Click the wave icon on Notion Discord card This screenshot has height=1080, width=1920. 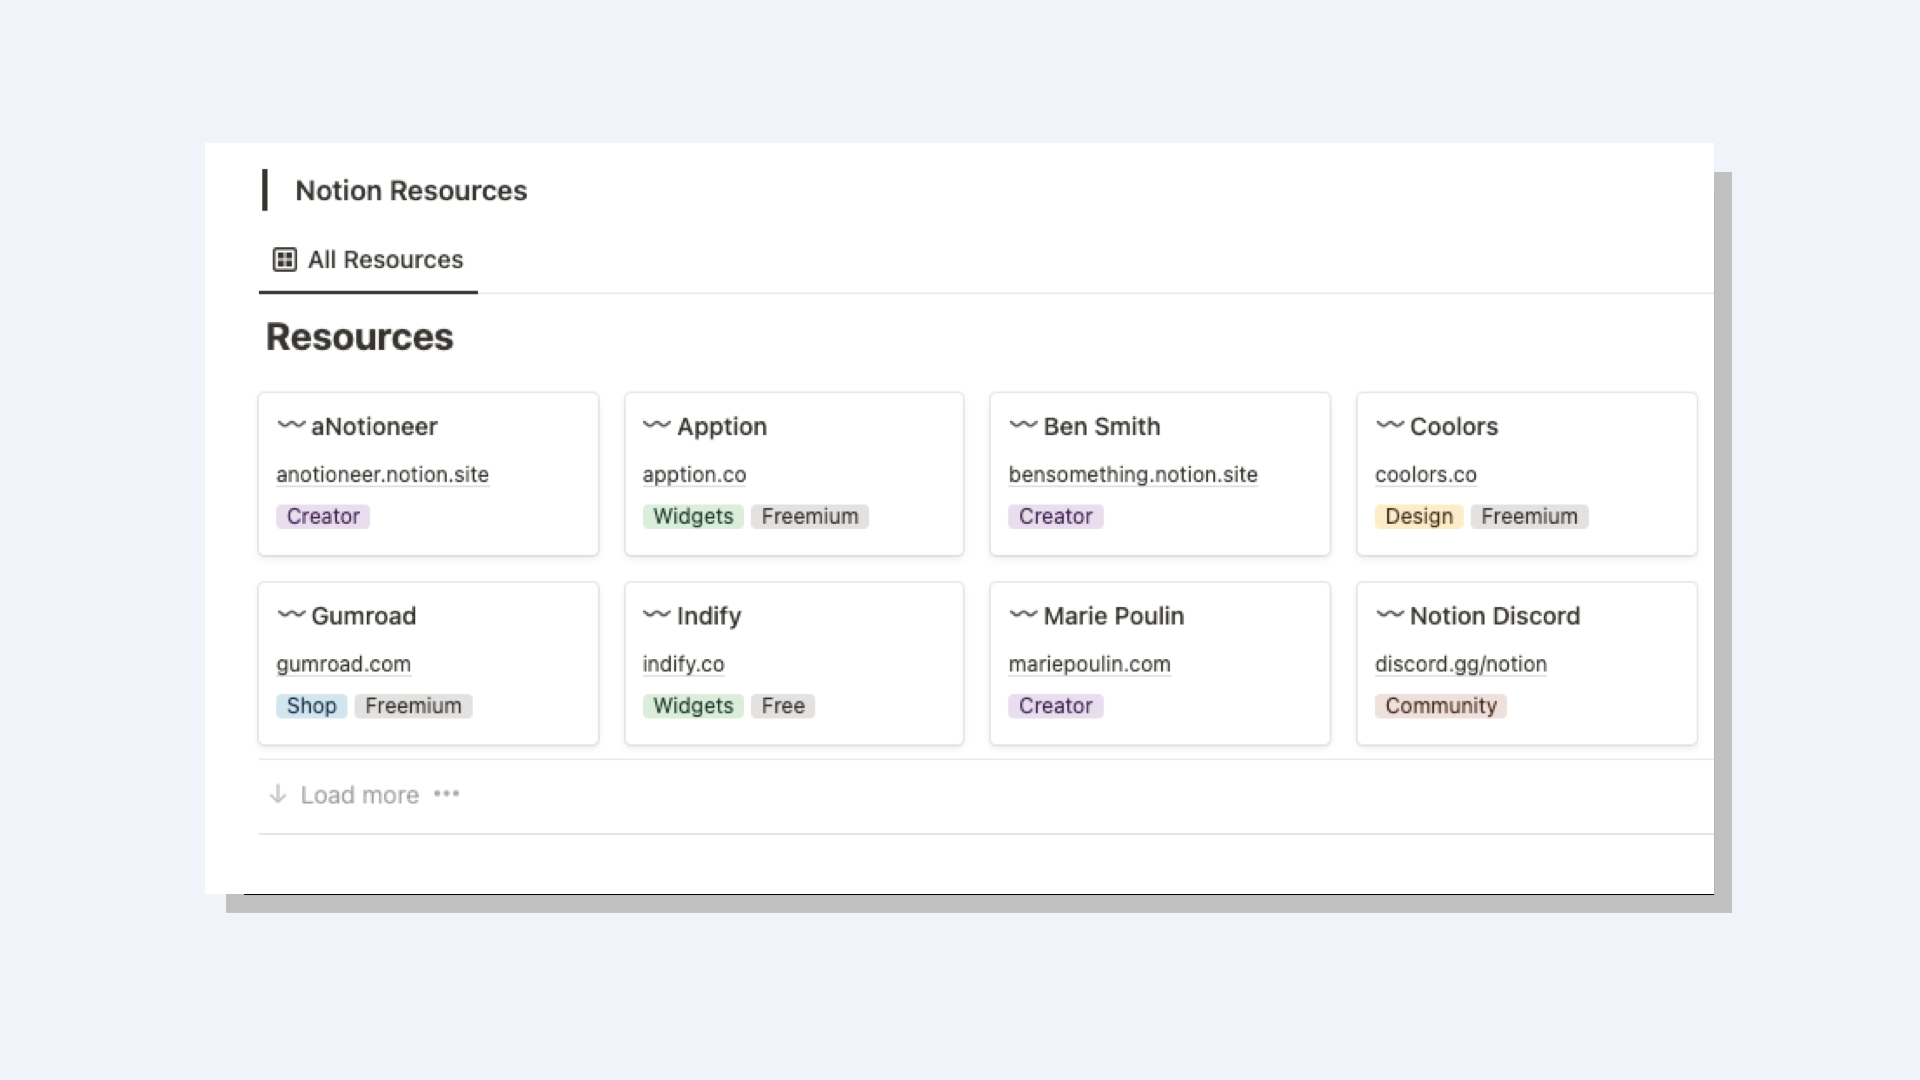click(x=1390, y=614)
